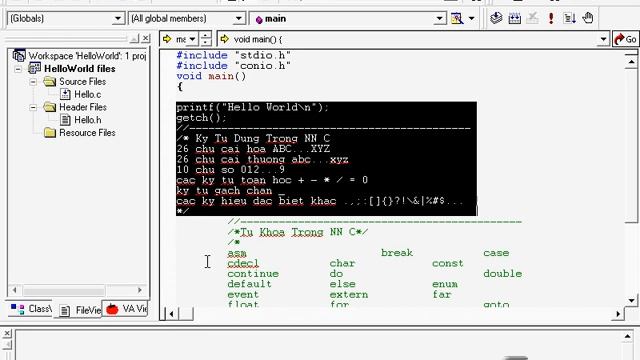640x360 pixels.
Task: Click the editor horizontal scrollbar left arrow
Action: tap(171, 314)
